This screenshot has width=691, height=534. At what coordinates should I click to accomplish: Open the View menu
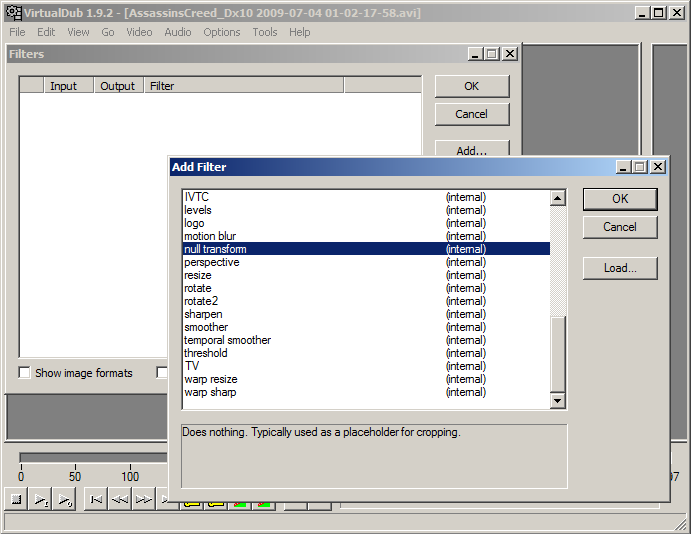tap(78, 32)
